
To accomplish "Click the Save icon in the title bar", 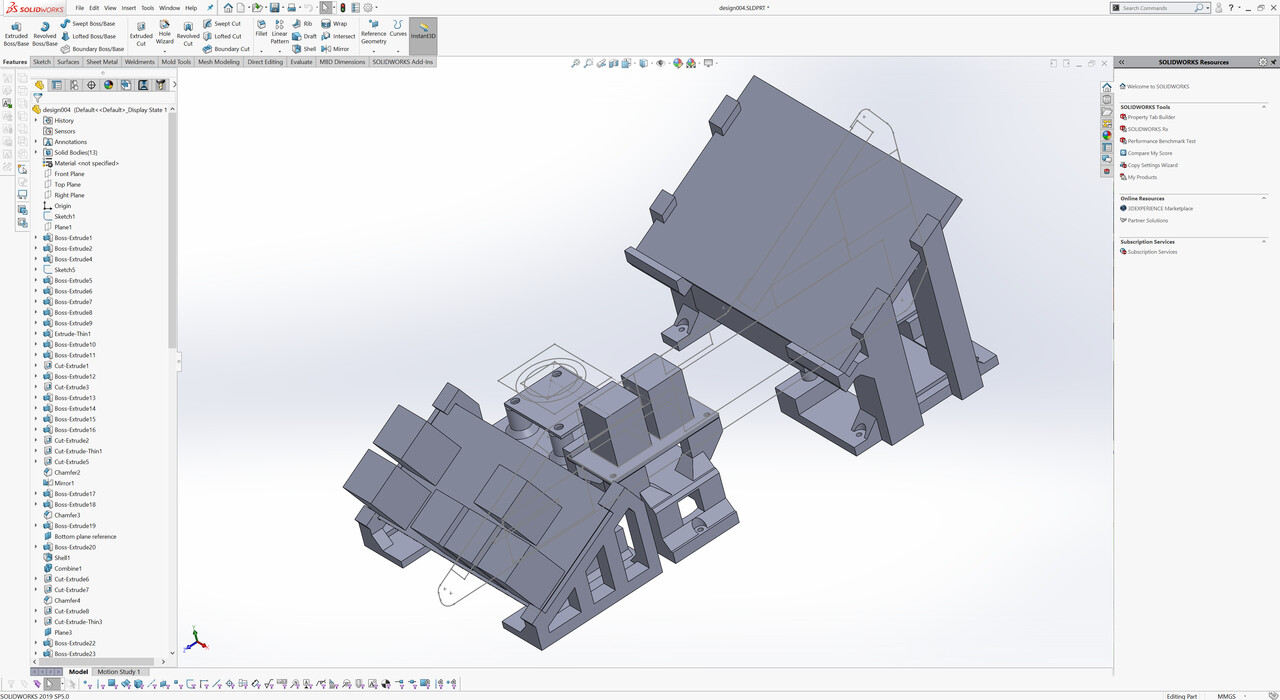I will coord(274,8).
